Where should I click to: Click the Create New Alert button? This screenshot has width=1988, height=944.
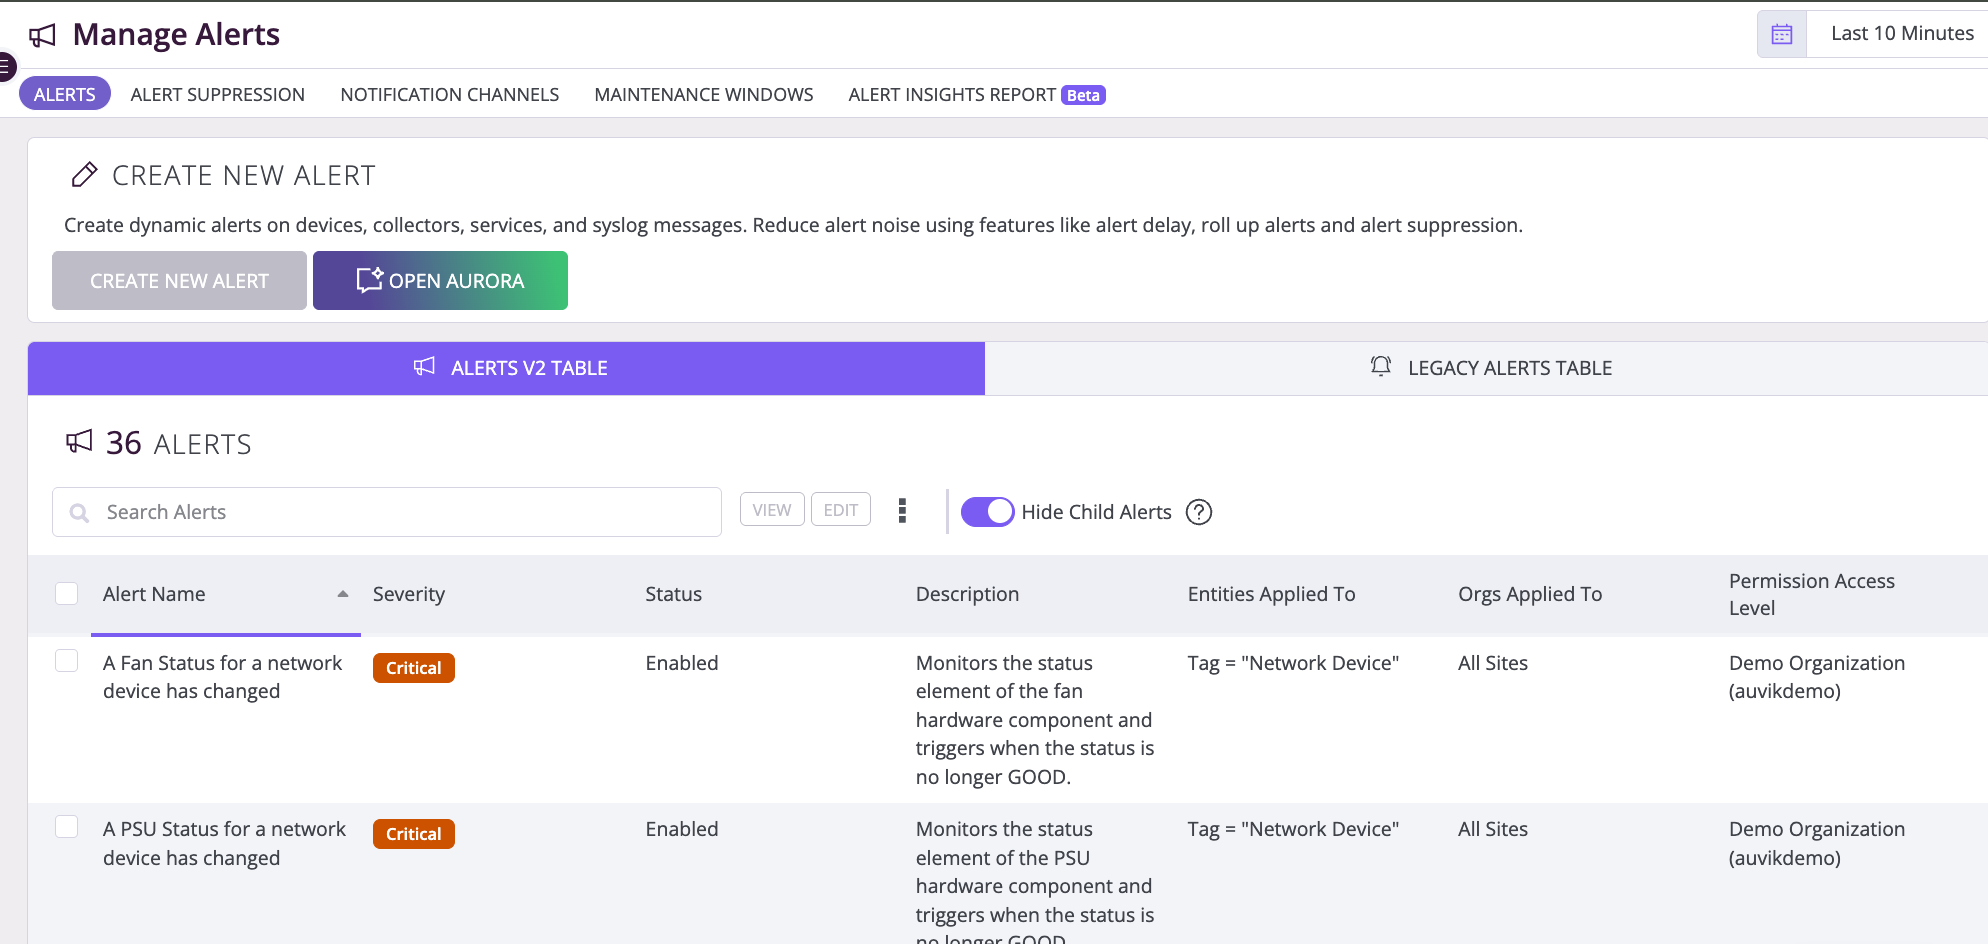pyautogui.click(x=179, y=281)
